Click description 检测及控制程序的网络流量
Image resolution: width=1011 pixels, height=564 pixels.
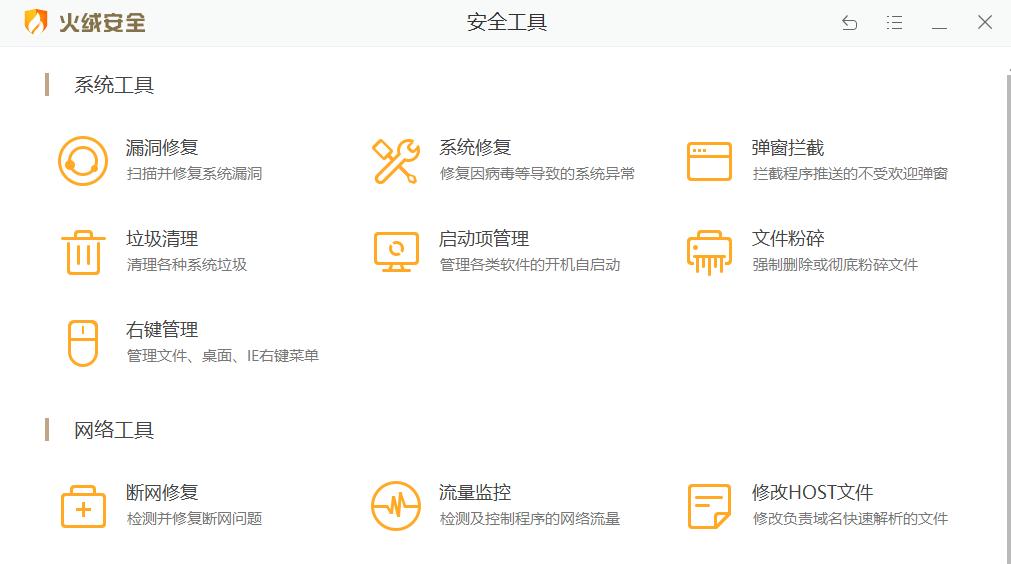(530, 519)
